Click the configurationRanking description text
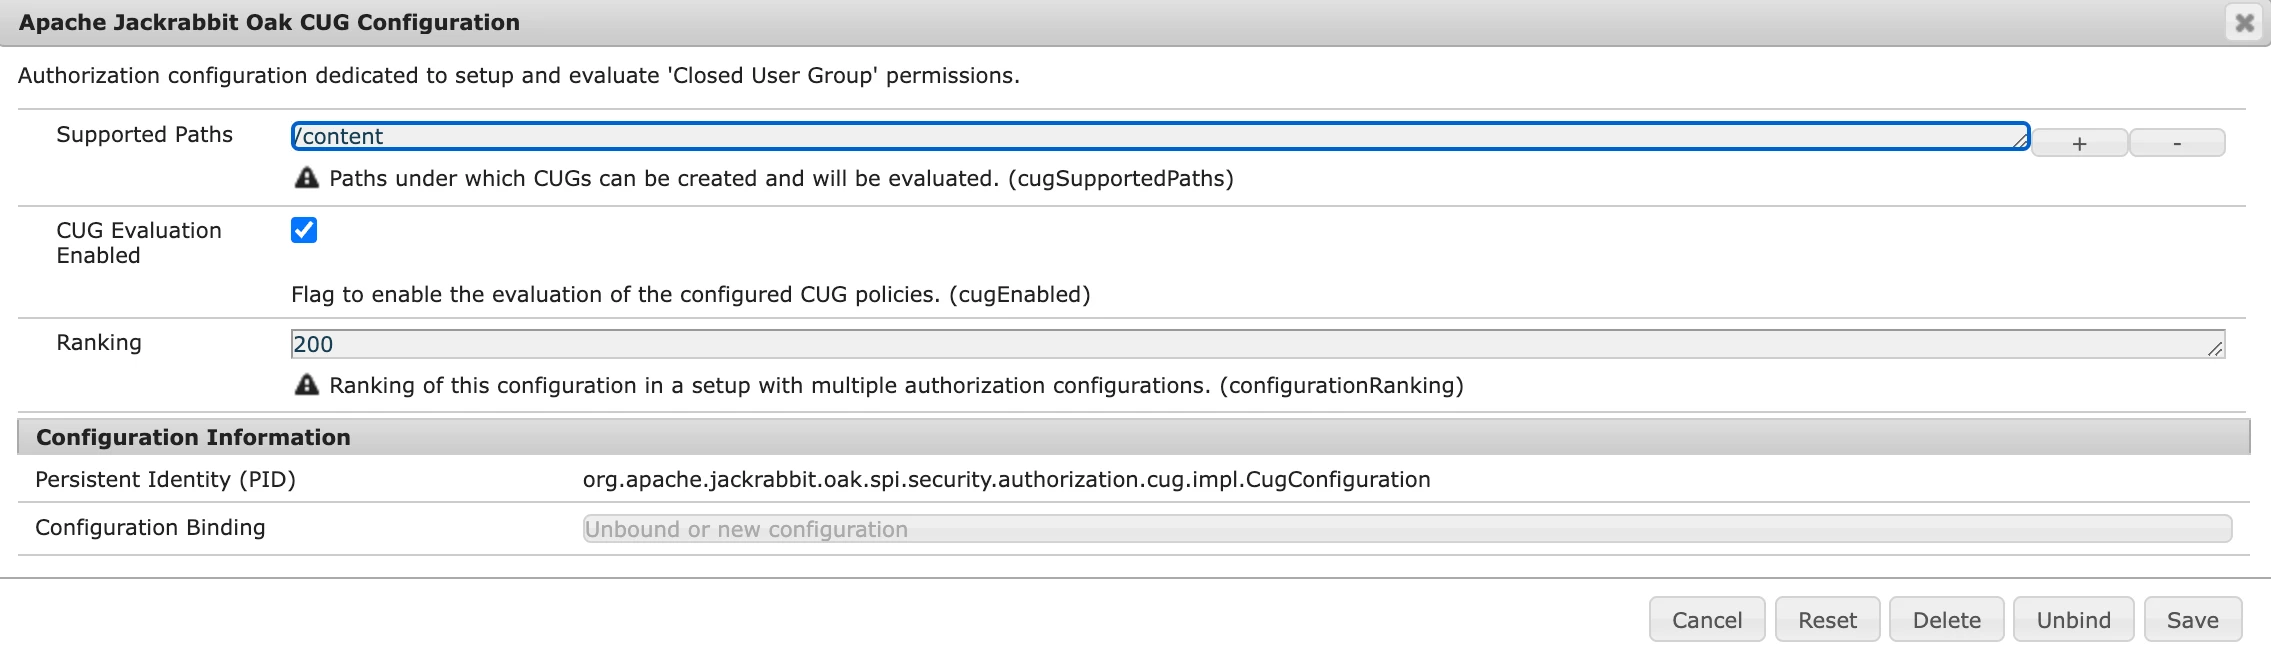Image resolution: width=2271 pixels, height=665 pixels. [896, 386]
